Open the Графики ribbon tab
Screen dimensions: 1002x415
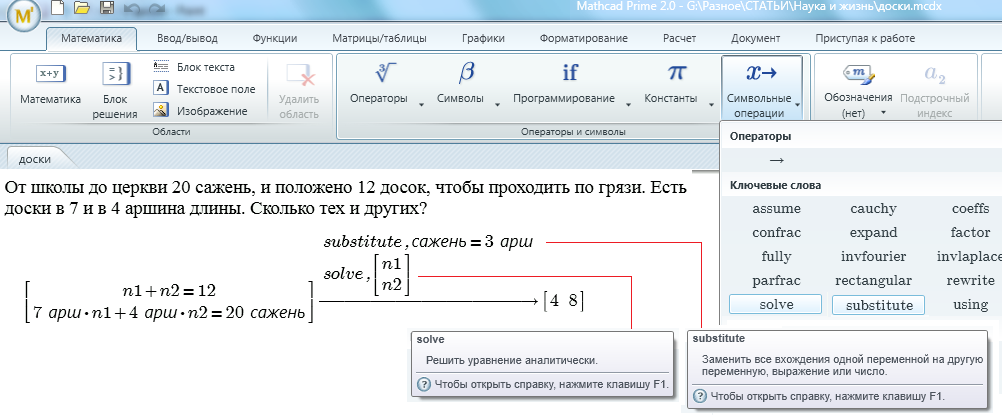(483, 38)
